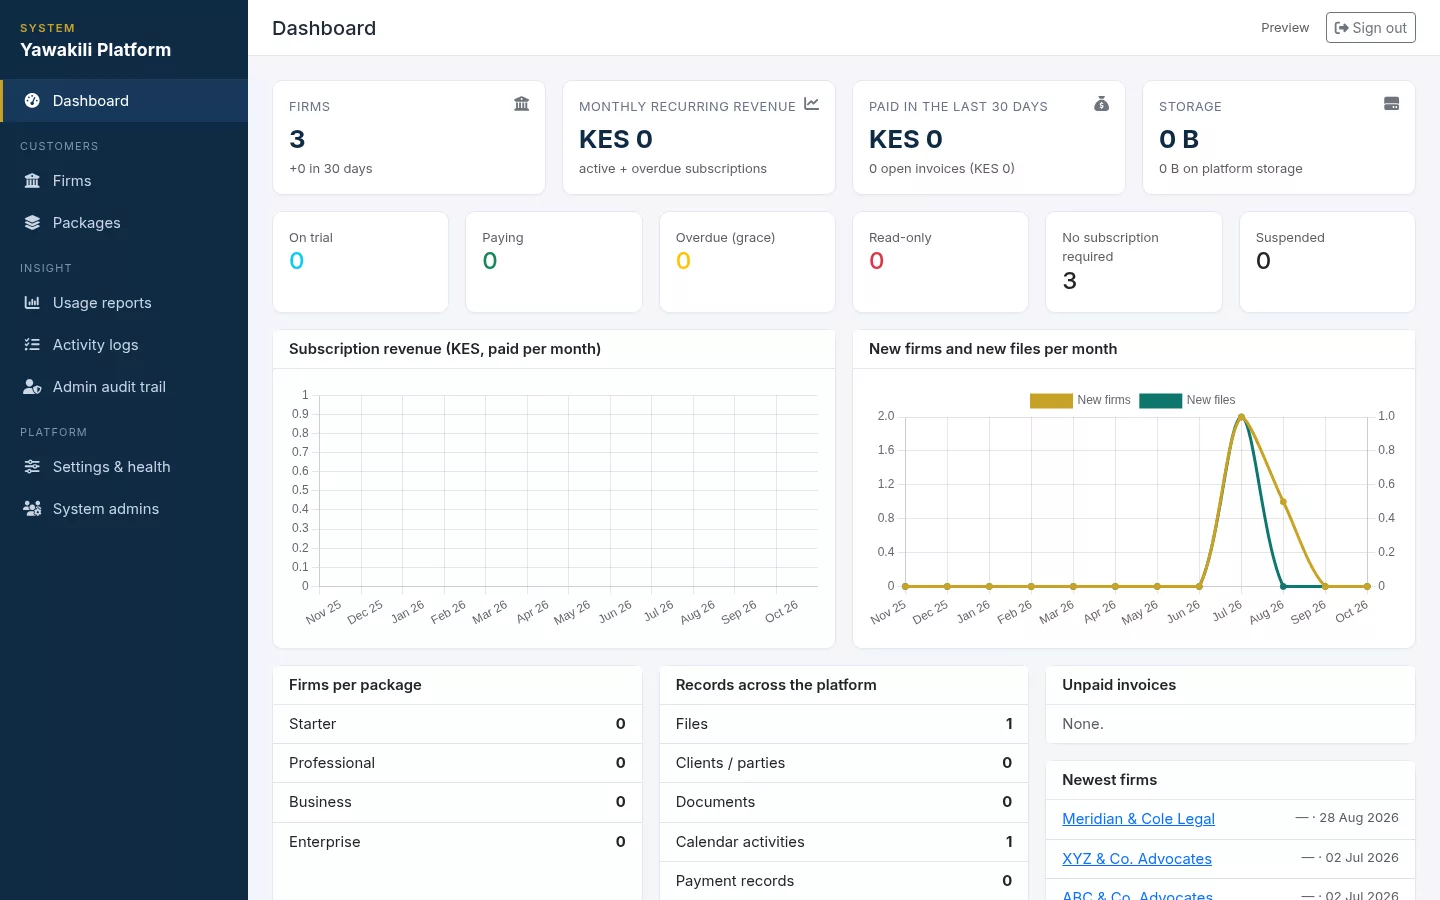1440x900 pixels.
Task: Open Activity logs section
Action: [x=124, y=345]
